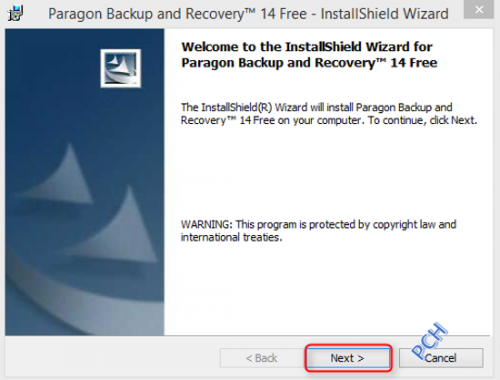The image size is (500, 380).
Task: Click the framed Paragon sail logo
Action: [121, 68]
